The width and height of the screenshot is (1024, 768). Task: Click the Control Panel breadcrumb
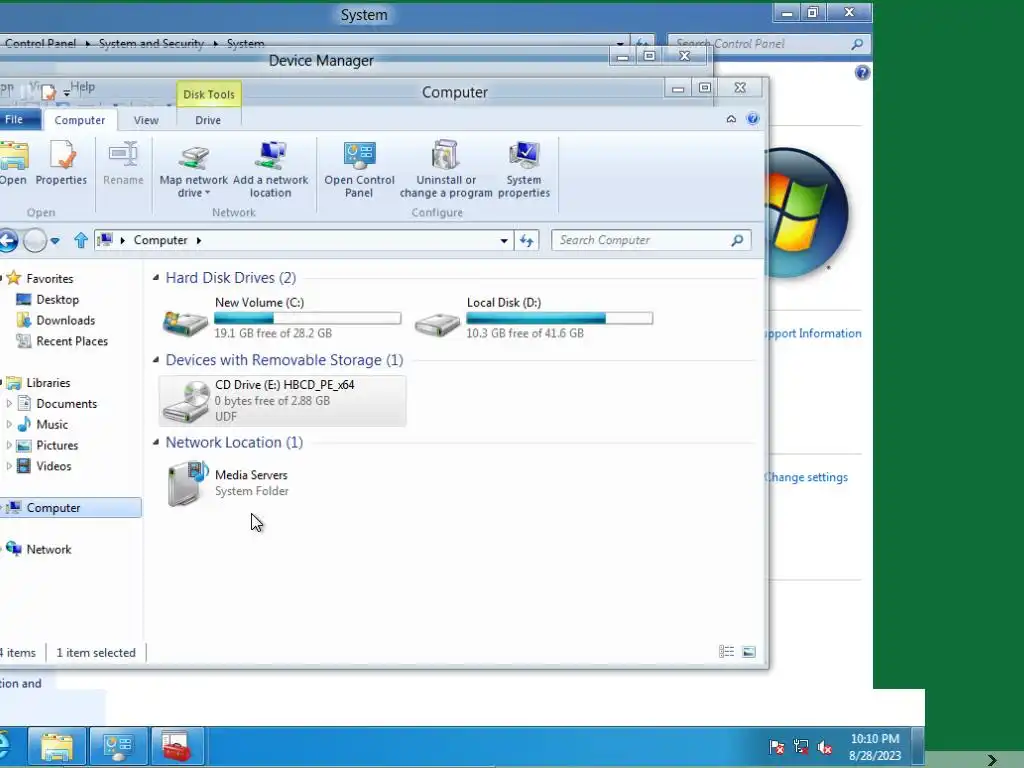click(x=40, y=44)
